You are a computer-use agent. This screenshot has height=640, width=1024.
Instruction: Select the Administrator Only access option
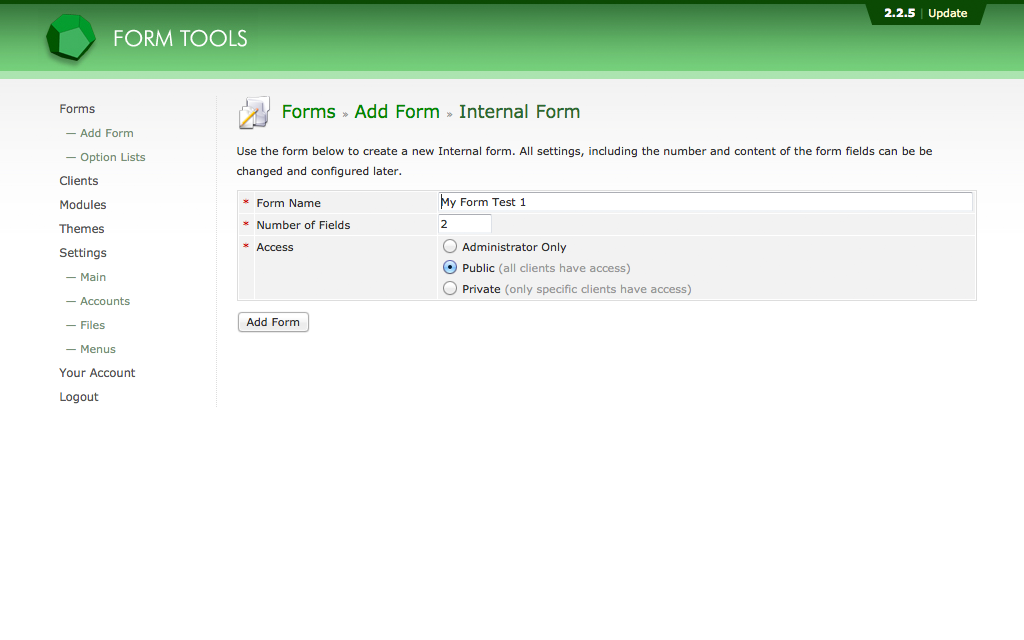[x=449, y=245]
